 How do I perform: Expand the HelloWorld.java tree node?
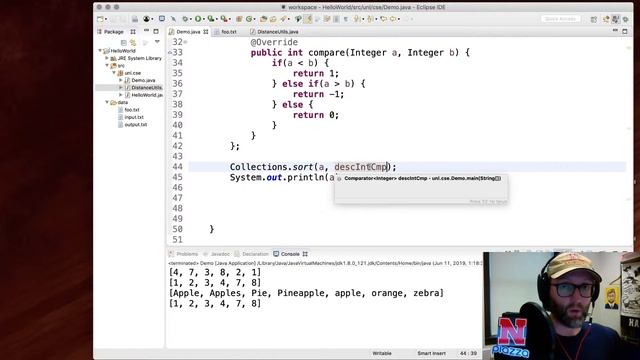point(121,95)
